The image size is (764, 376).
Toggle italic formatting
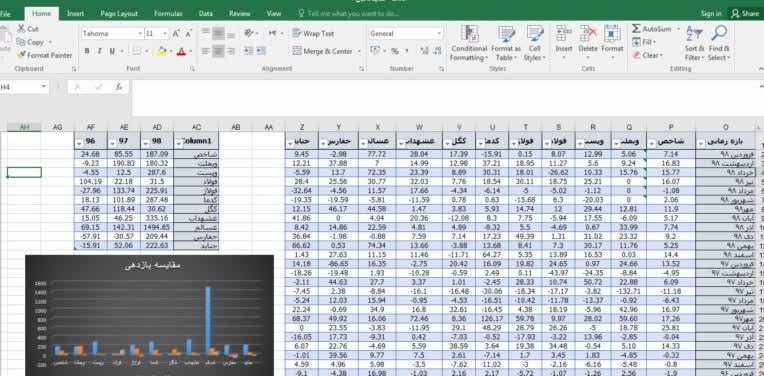[99, 51]
